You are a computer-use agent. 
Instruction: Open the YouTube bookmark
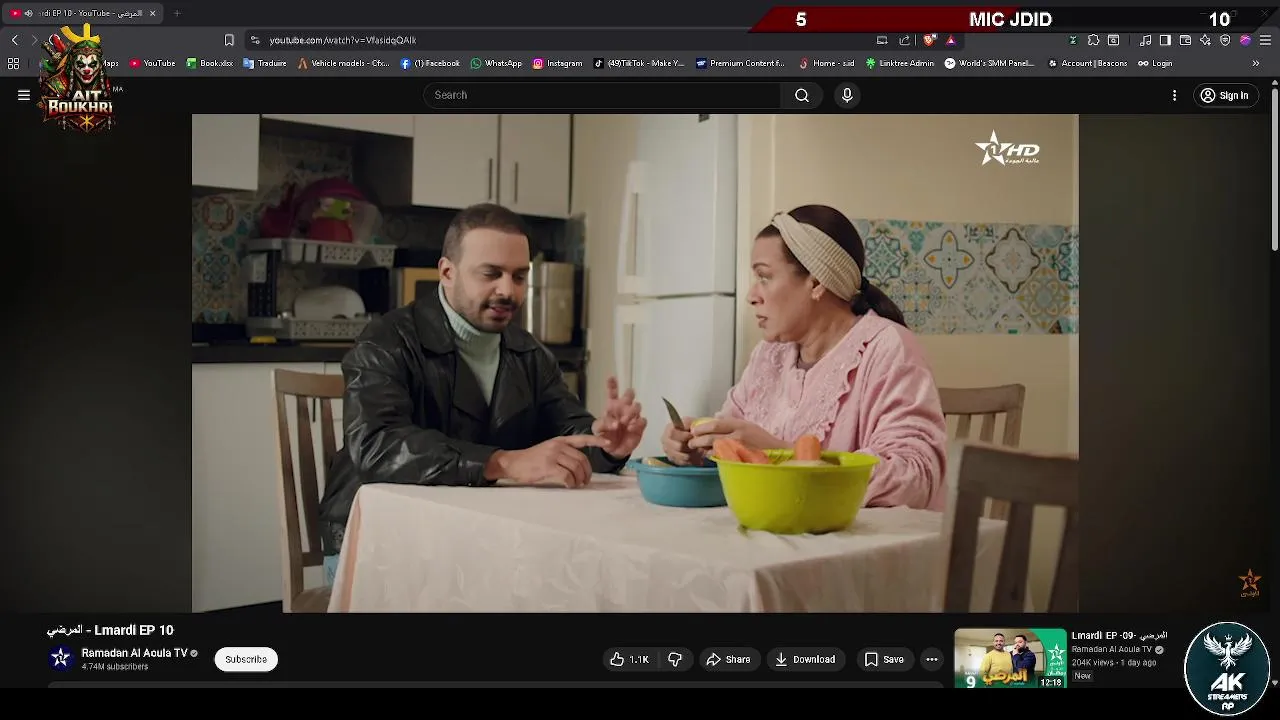click(152, 63)
